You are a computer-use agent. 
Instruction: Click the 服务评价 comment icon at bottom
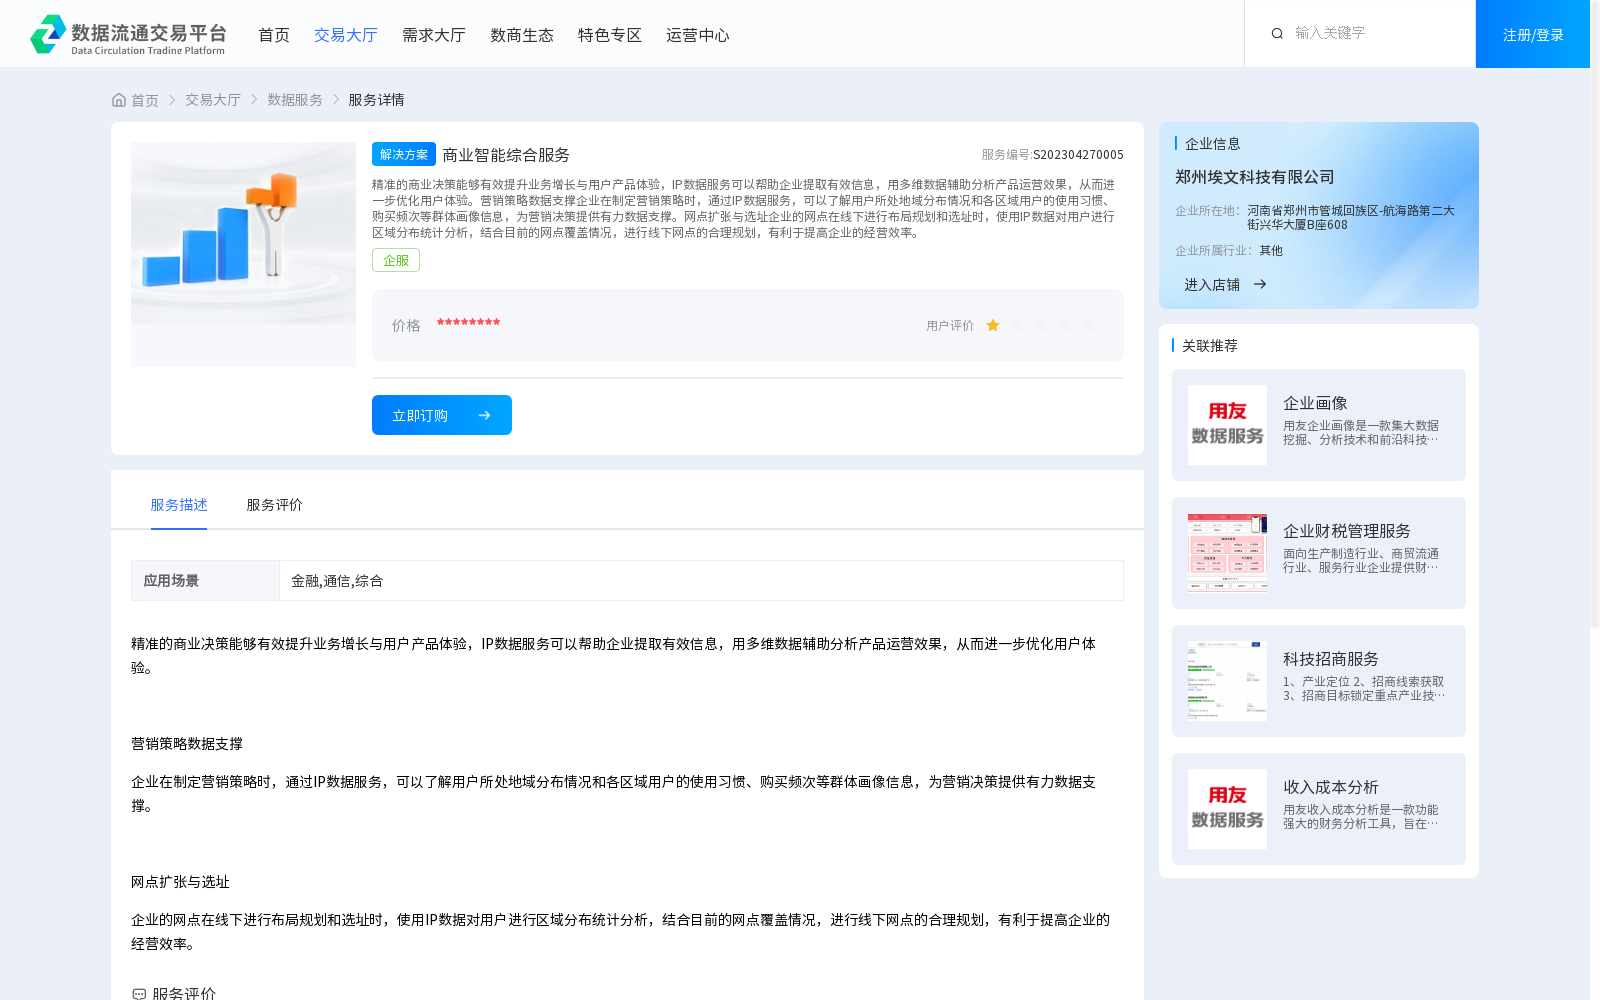[x=139, y=993]
